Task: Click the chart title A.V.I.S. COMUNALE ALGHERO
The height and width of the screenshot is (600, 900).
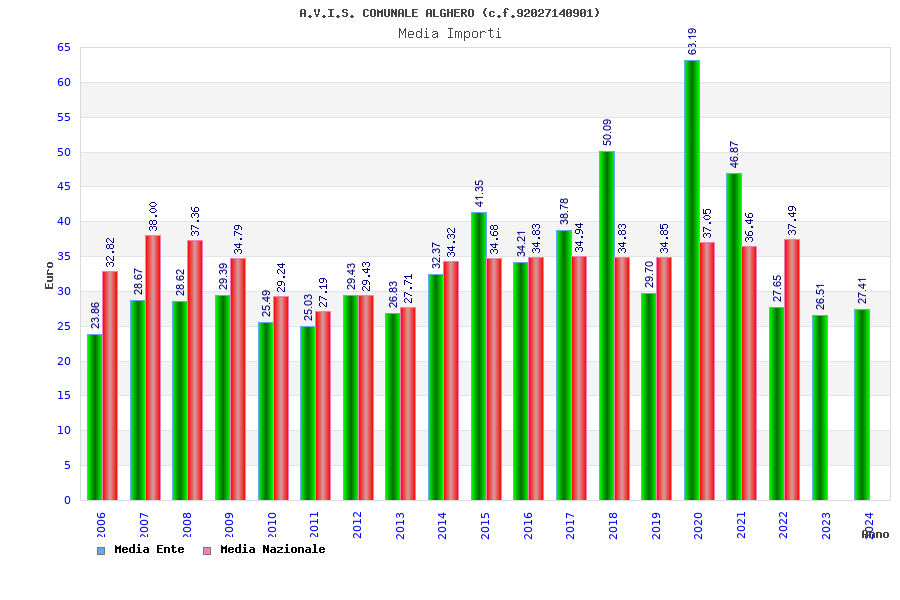Action: coord(449,13)
